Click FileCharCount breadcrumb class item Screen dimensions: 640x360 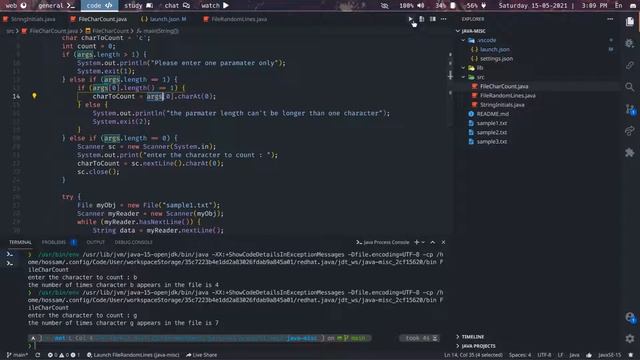[x=107, y=31]
